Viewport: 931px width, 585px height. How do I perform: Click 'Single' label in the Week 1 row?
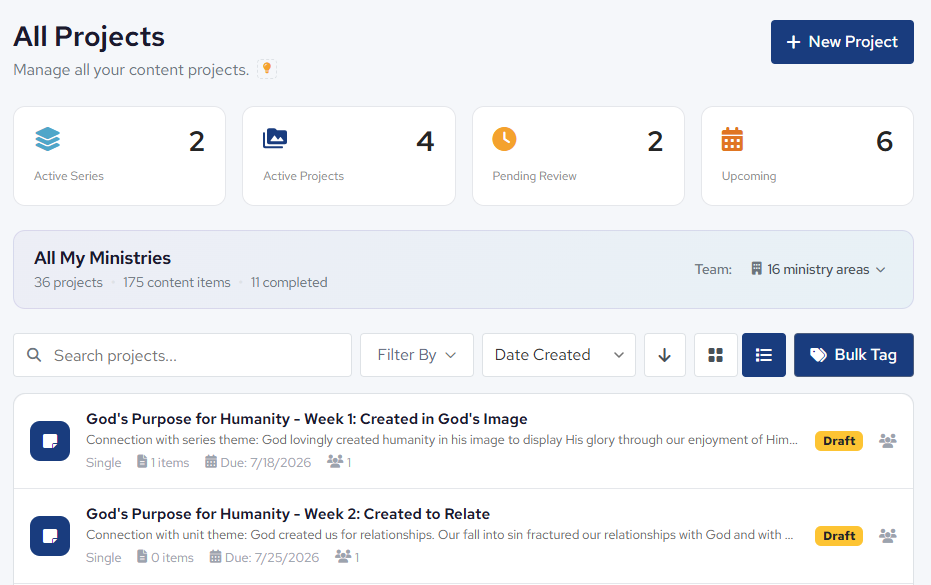(103, 463)
